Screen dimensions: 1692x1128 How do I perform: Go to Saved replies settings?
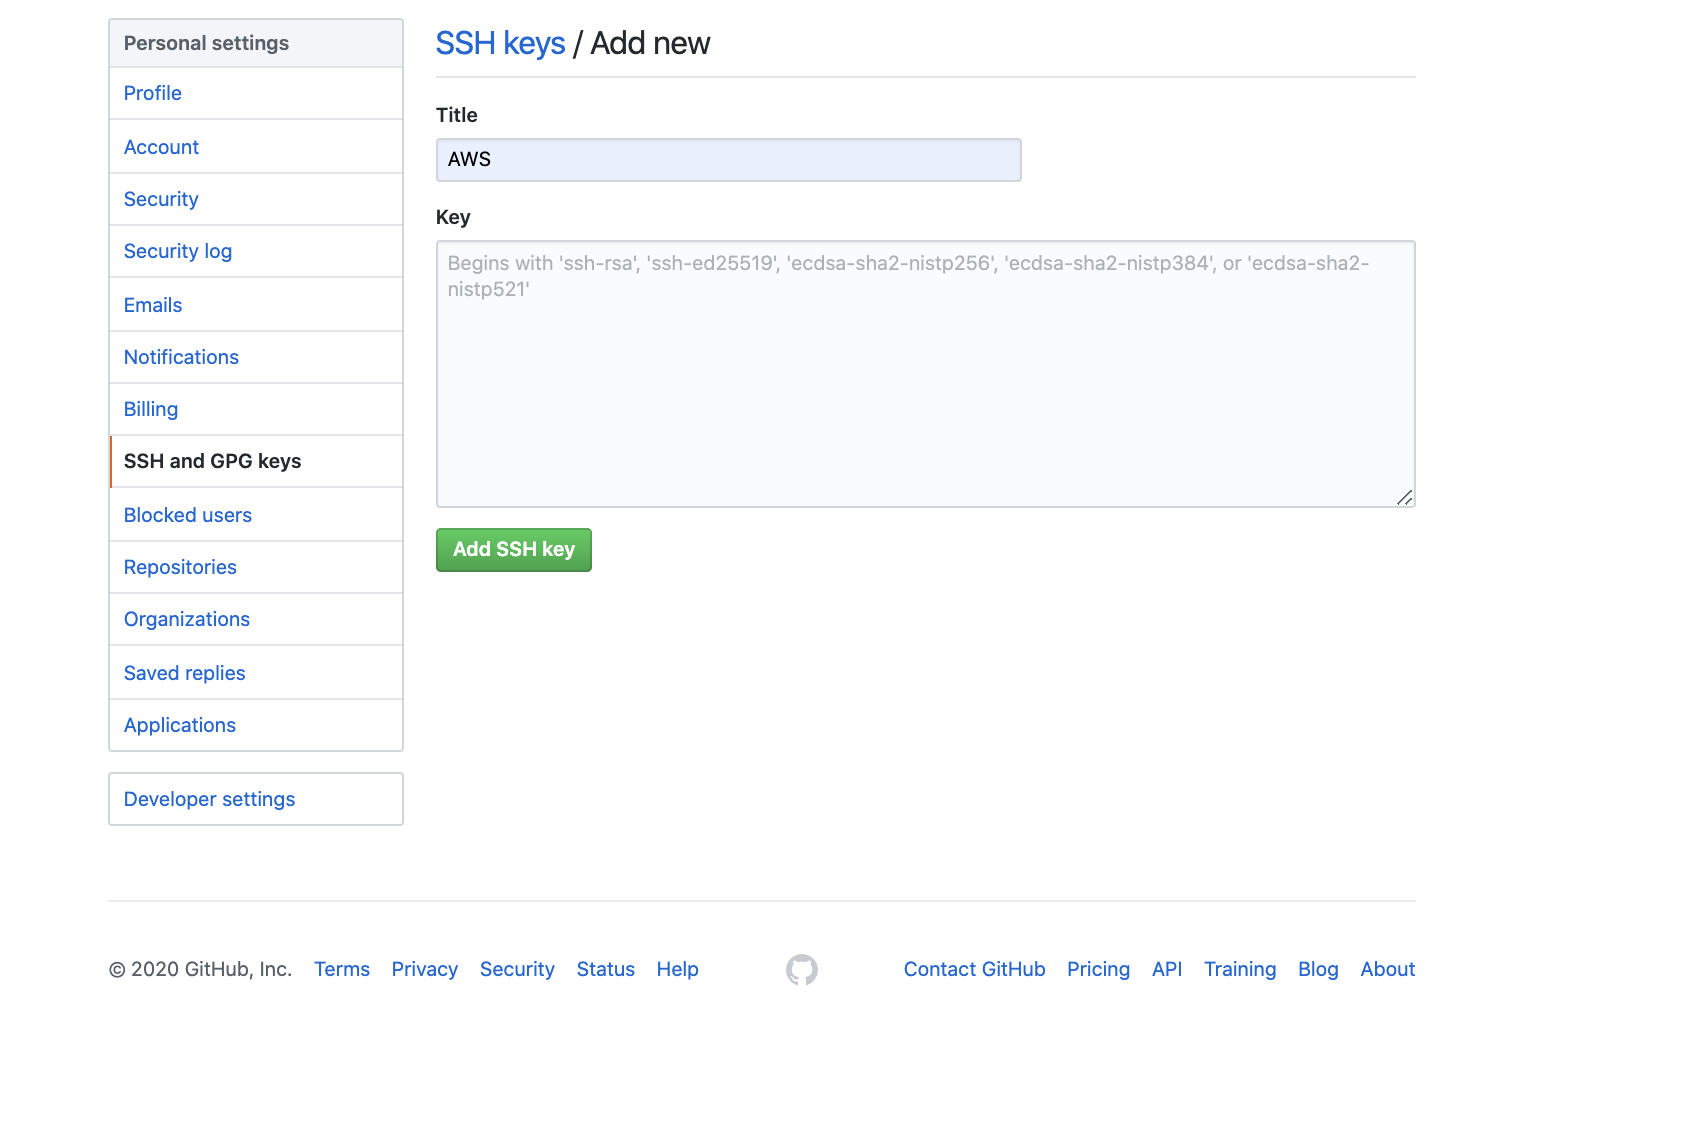tap(185, 673)
